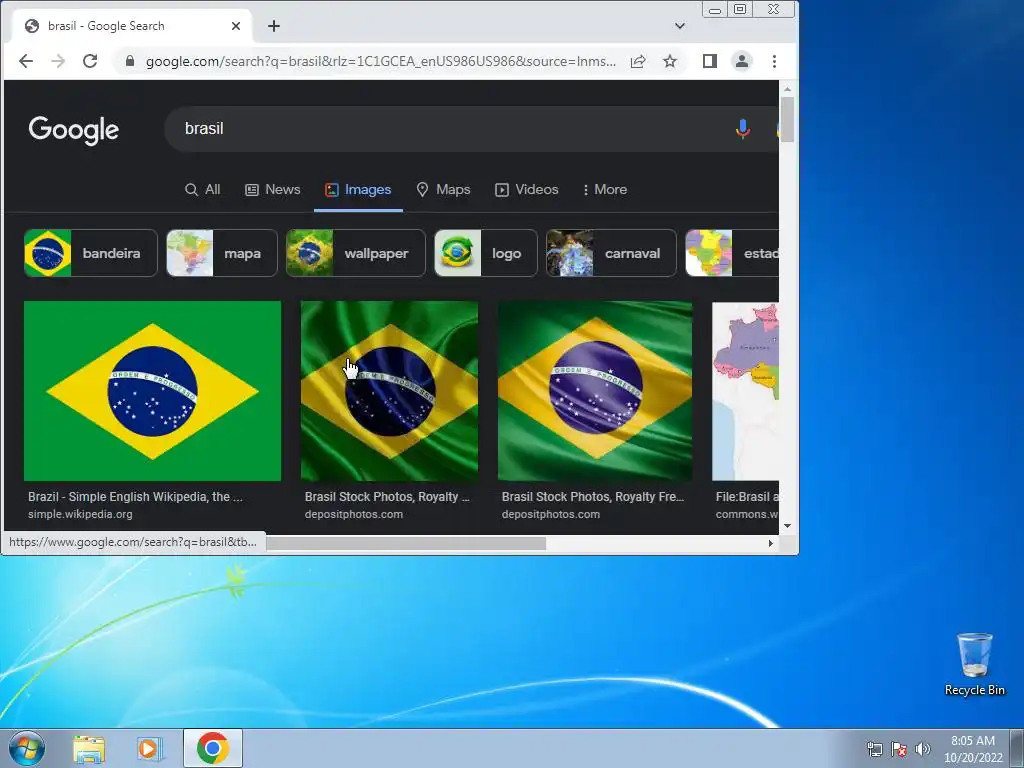Click the page scroll-up arrow
The height and width of the screenshot is (768, 1024).
(788, 89)
